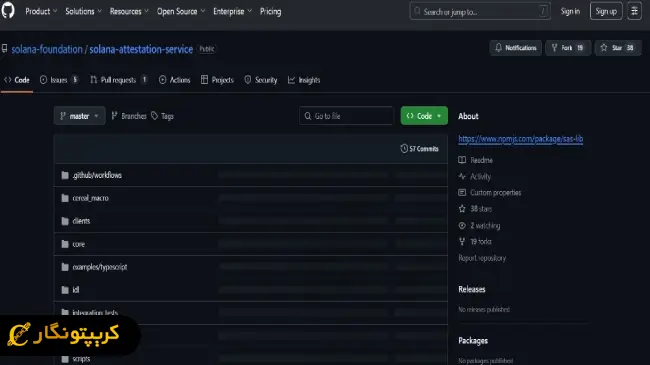Click folder icon next to clients
Image resolution: width=650 pixels, height=365 pixels.
[65, 221]
